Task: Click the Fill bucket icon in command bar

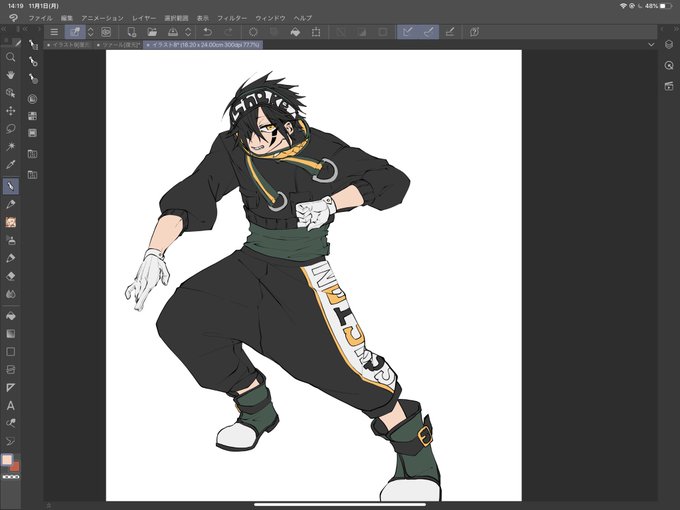Action: 295,32
